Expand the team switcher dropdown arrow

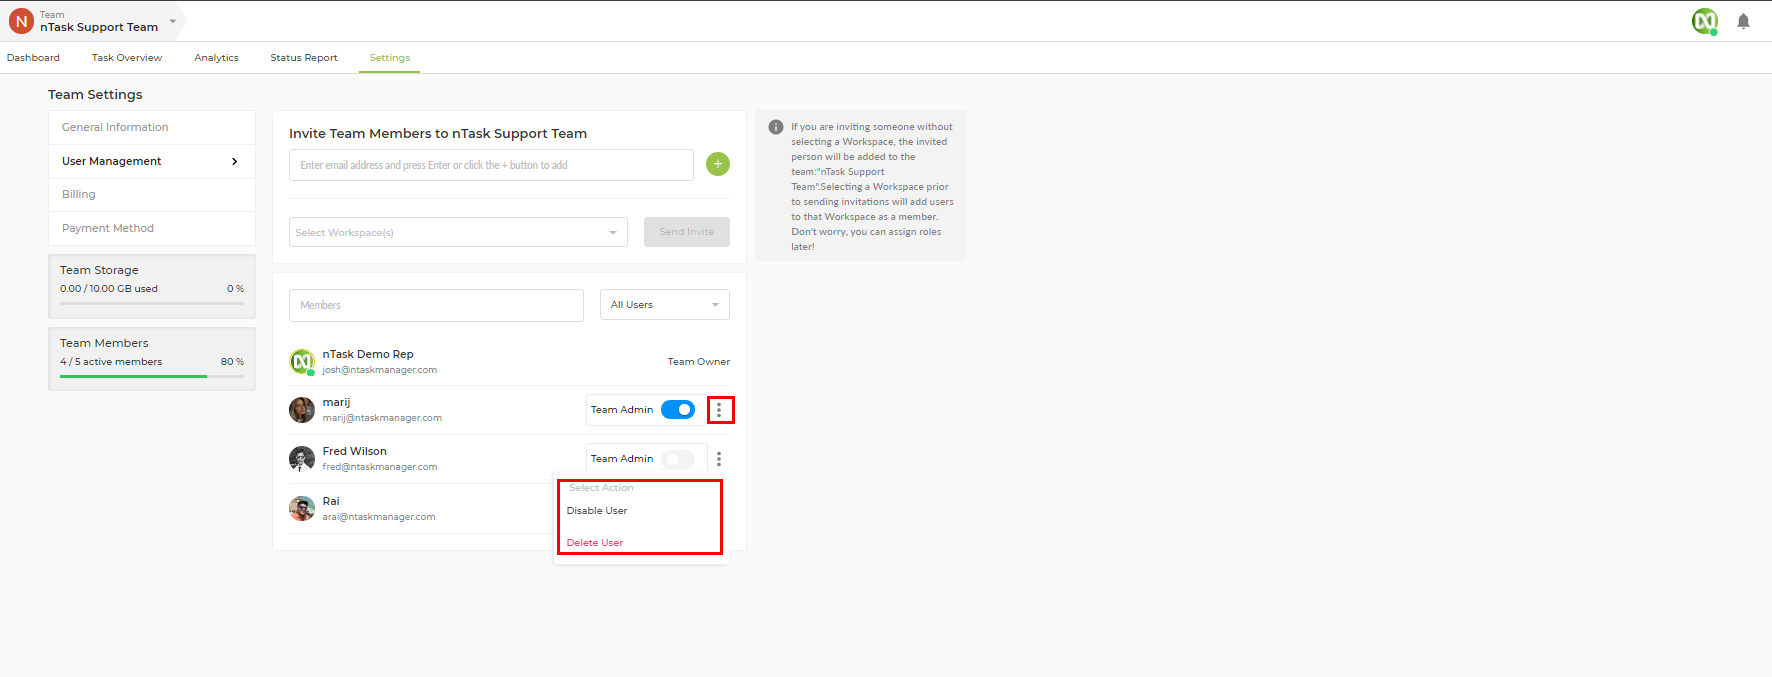tap(172, 21)
